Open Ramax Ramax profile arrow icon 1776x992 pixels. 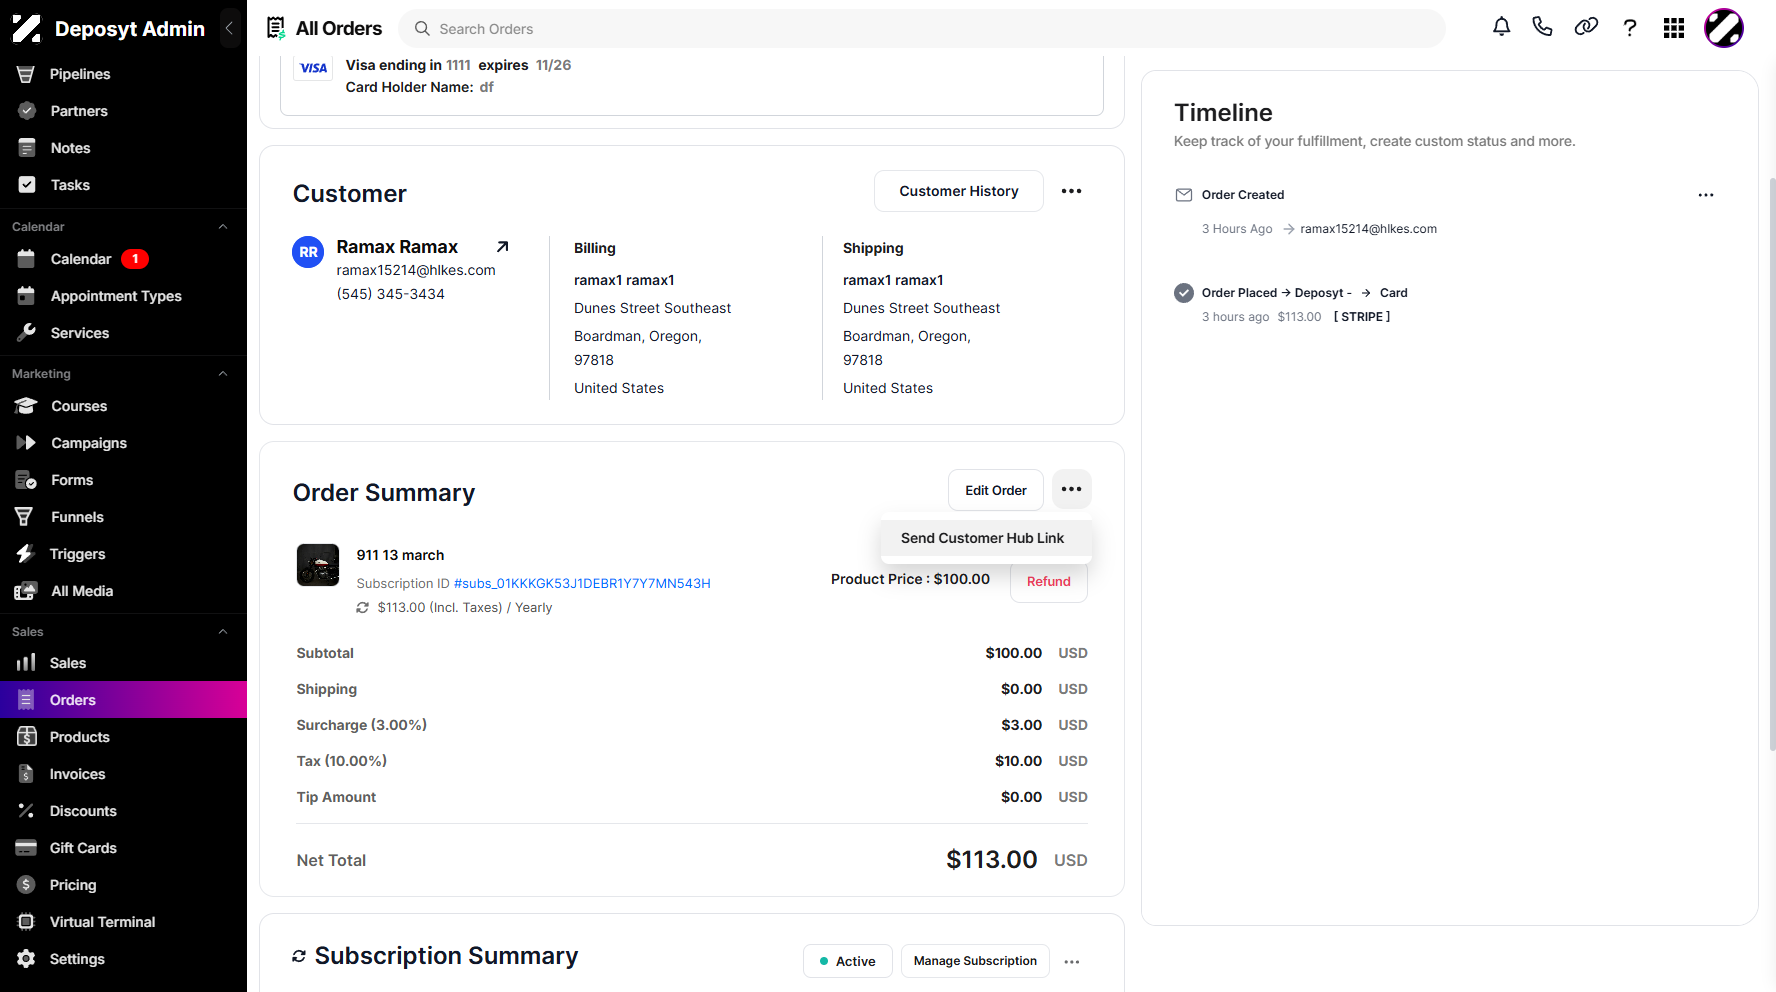[x=503, y=246]
